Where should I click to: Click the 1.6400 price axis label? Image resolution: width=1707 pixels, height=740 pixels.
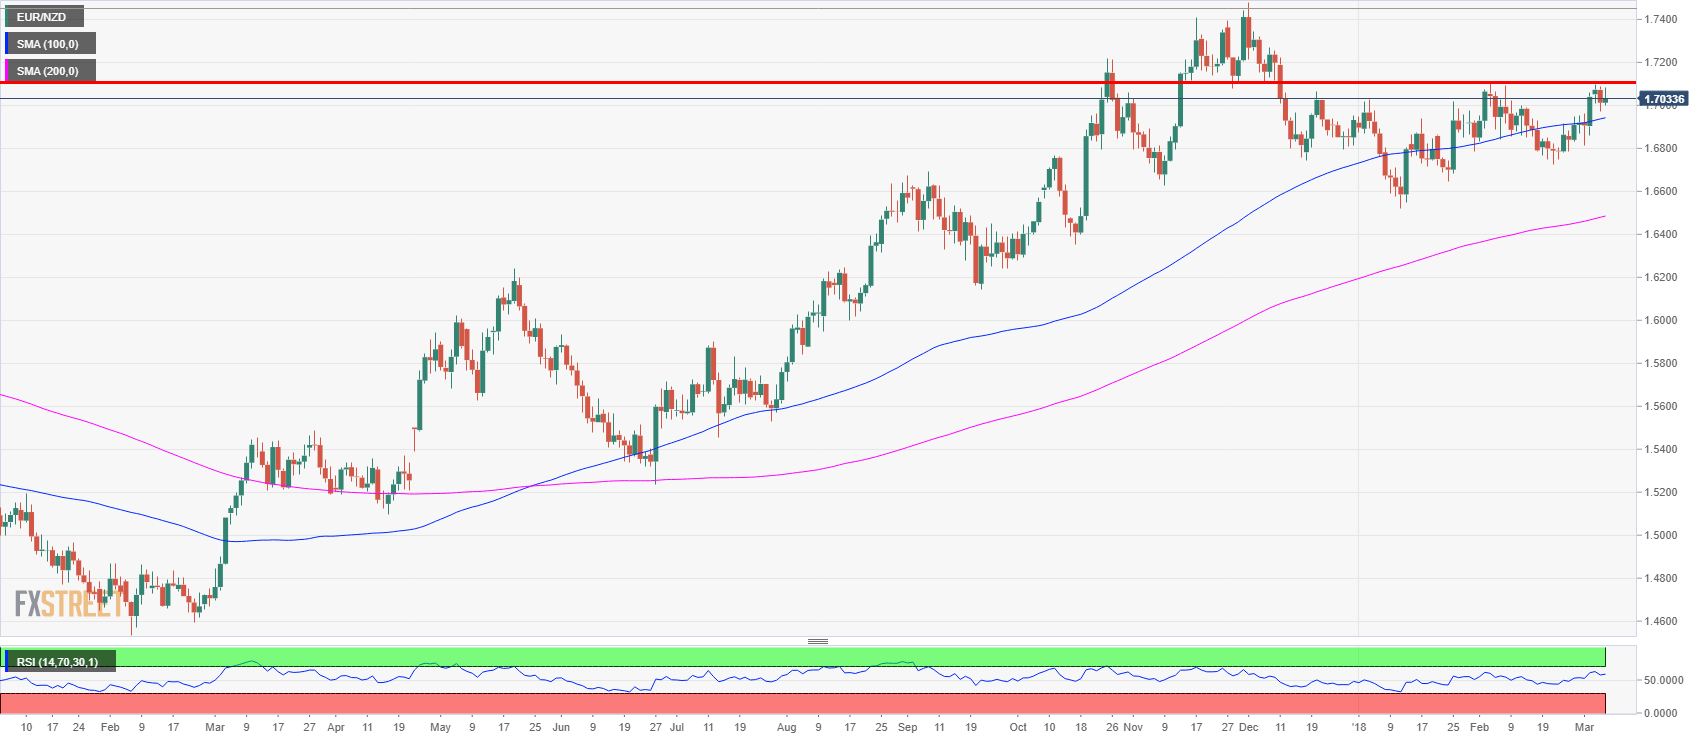click(x=1663, y=234)
